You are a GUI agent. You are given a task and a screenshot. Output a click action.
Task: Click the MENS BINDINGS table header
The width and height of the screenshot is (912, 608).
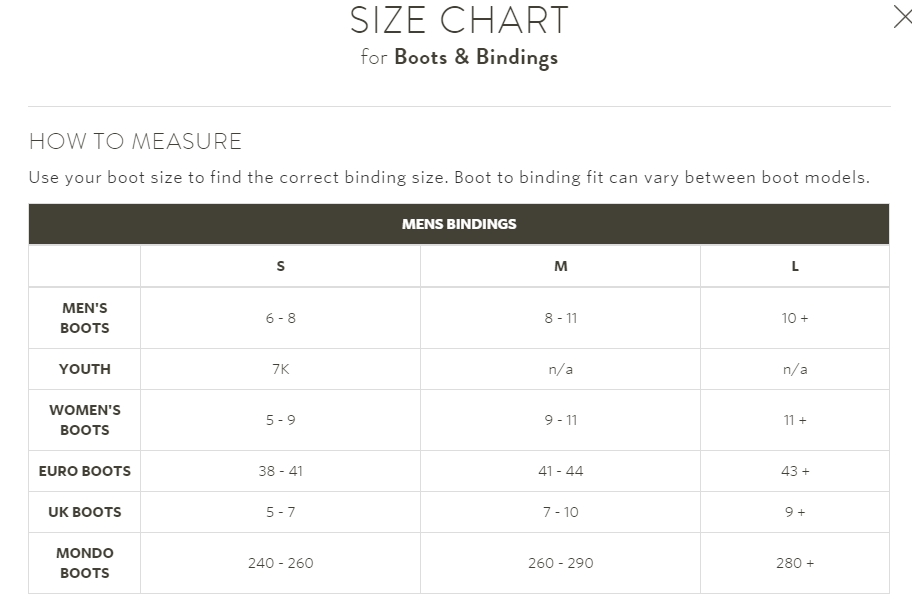(458, 224)
